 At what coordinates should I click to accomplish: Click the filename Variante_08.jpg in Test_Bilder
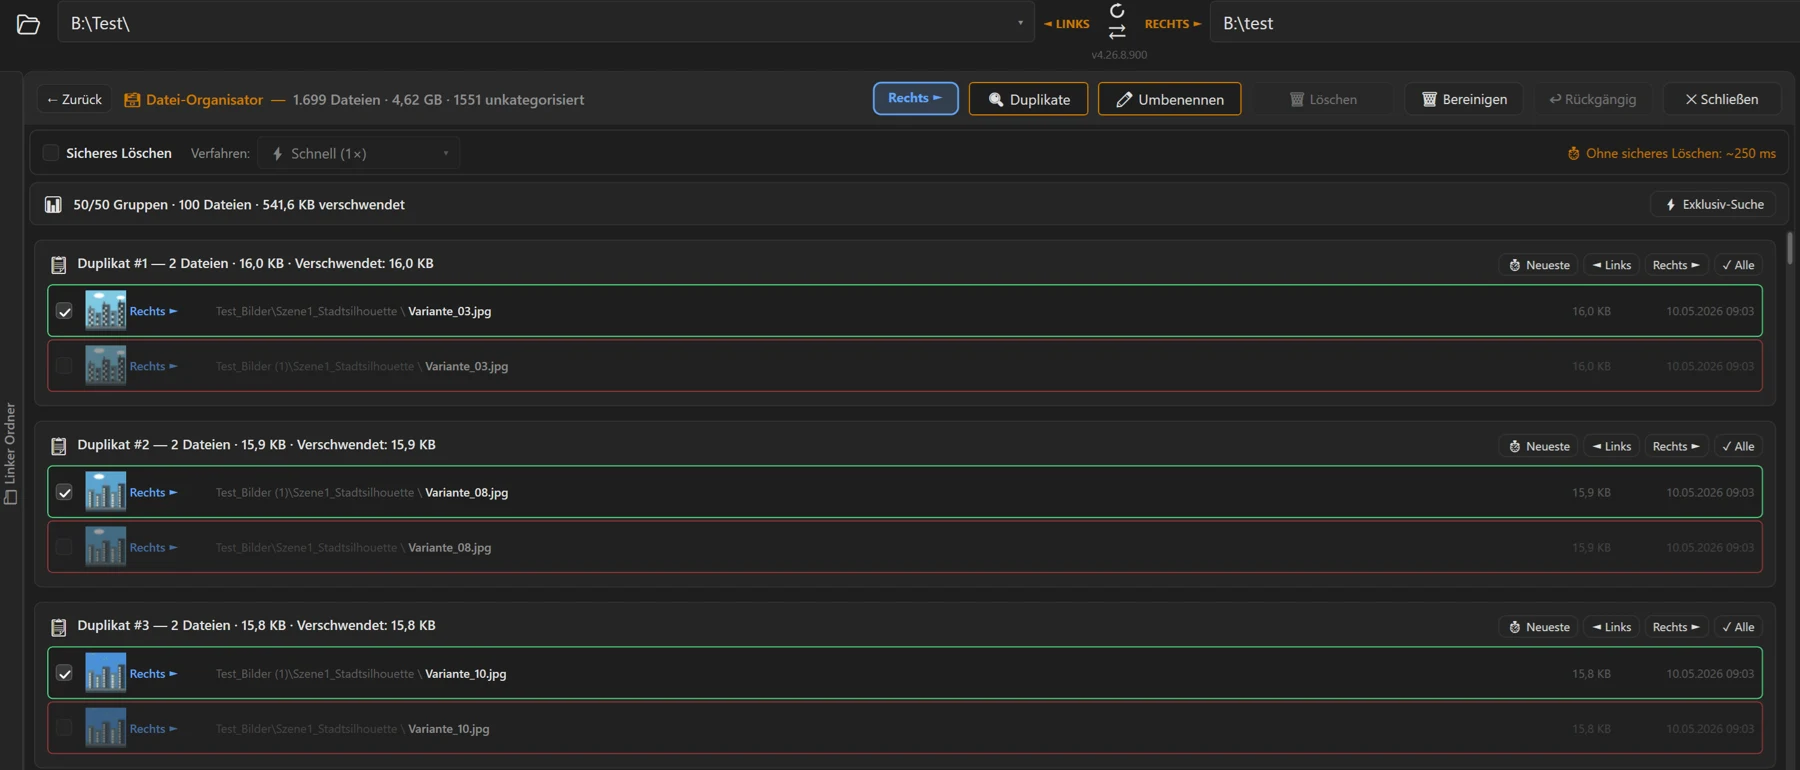click(450, 548)
